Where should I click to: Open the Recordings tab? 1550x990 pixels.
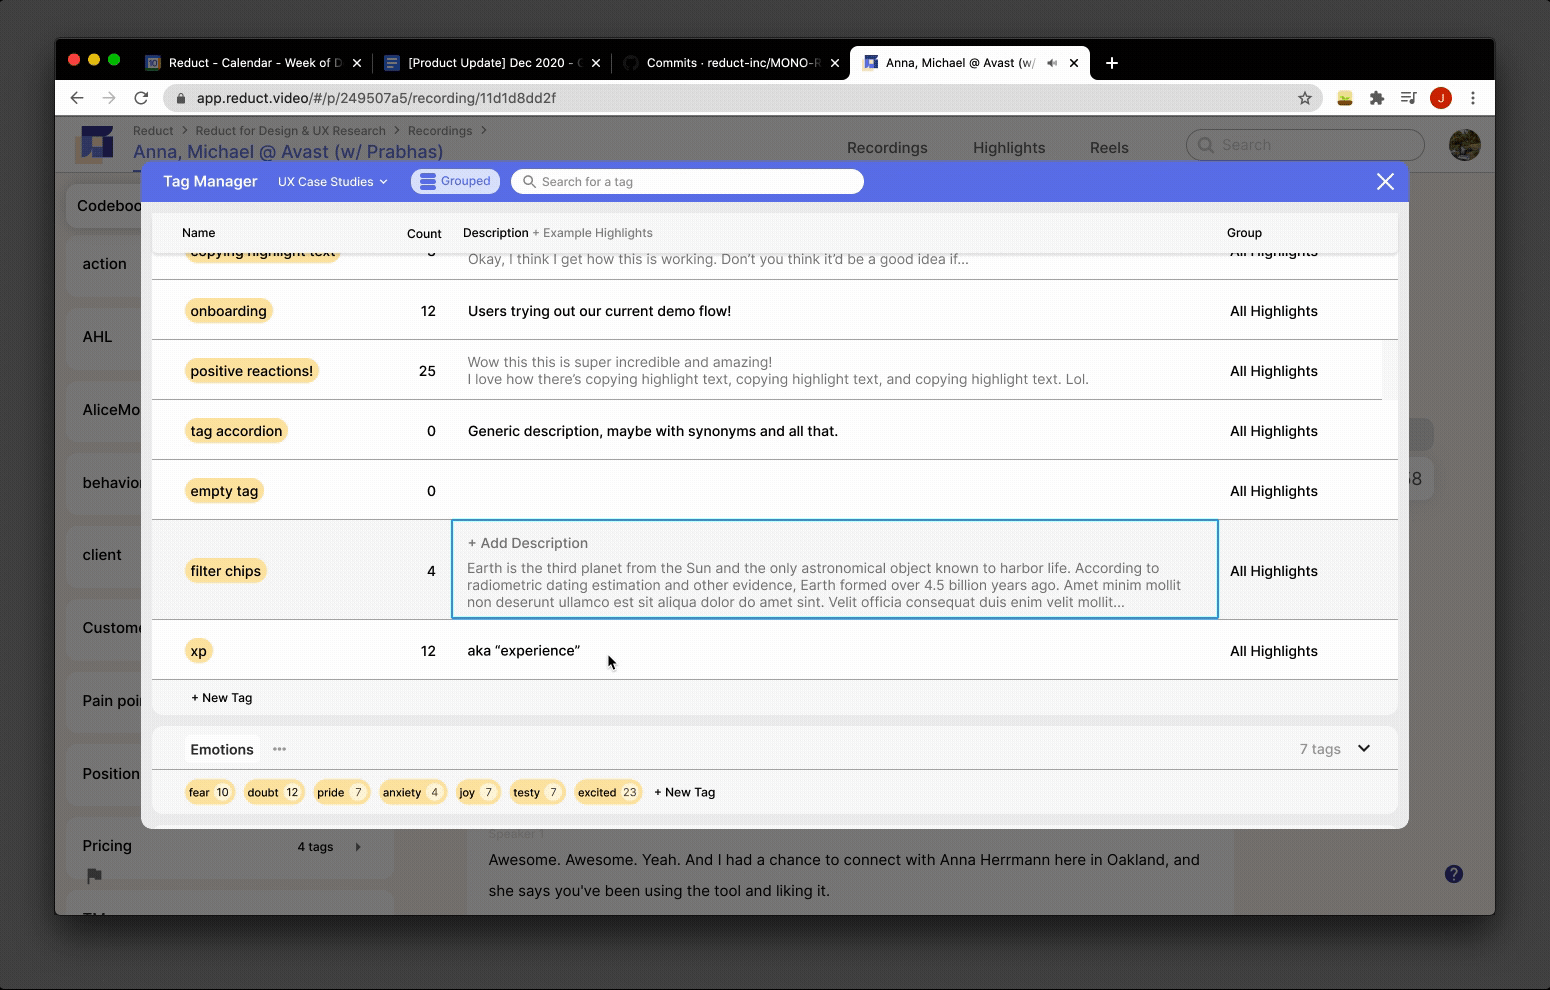pyautogui.click(x=887, y=147)
